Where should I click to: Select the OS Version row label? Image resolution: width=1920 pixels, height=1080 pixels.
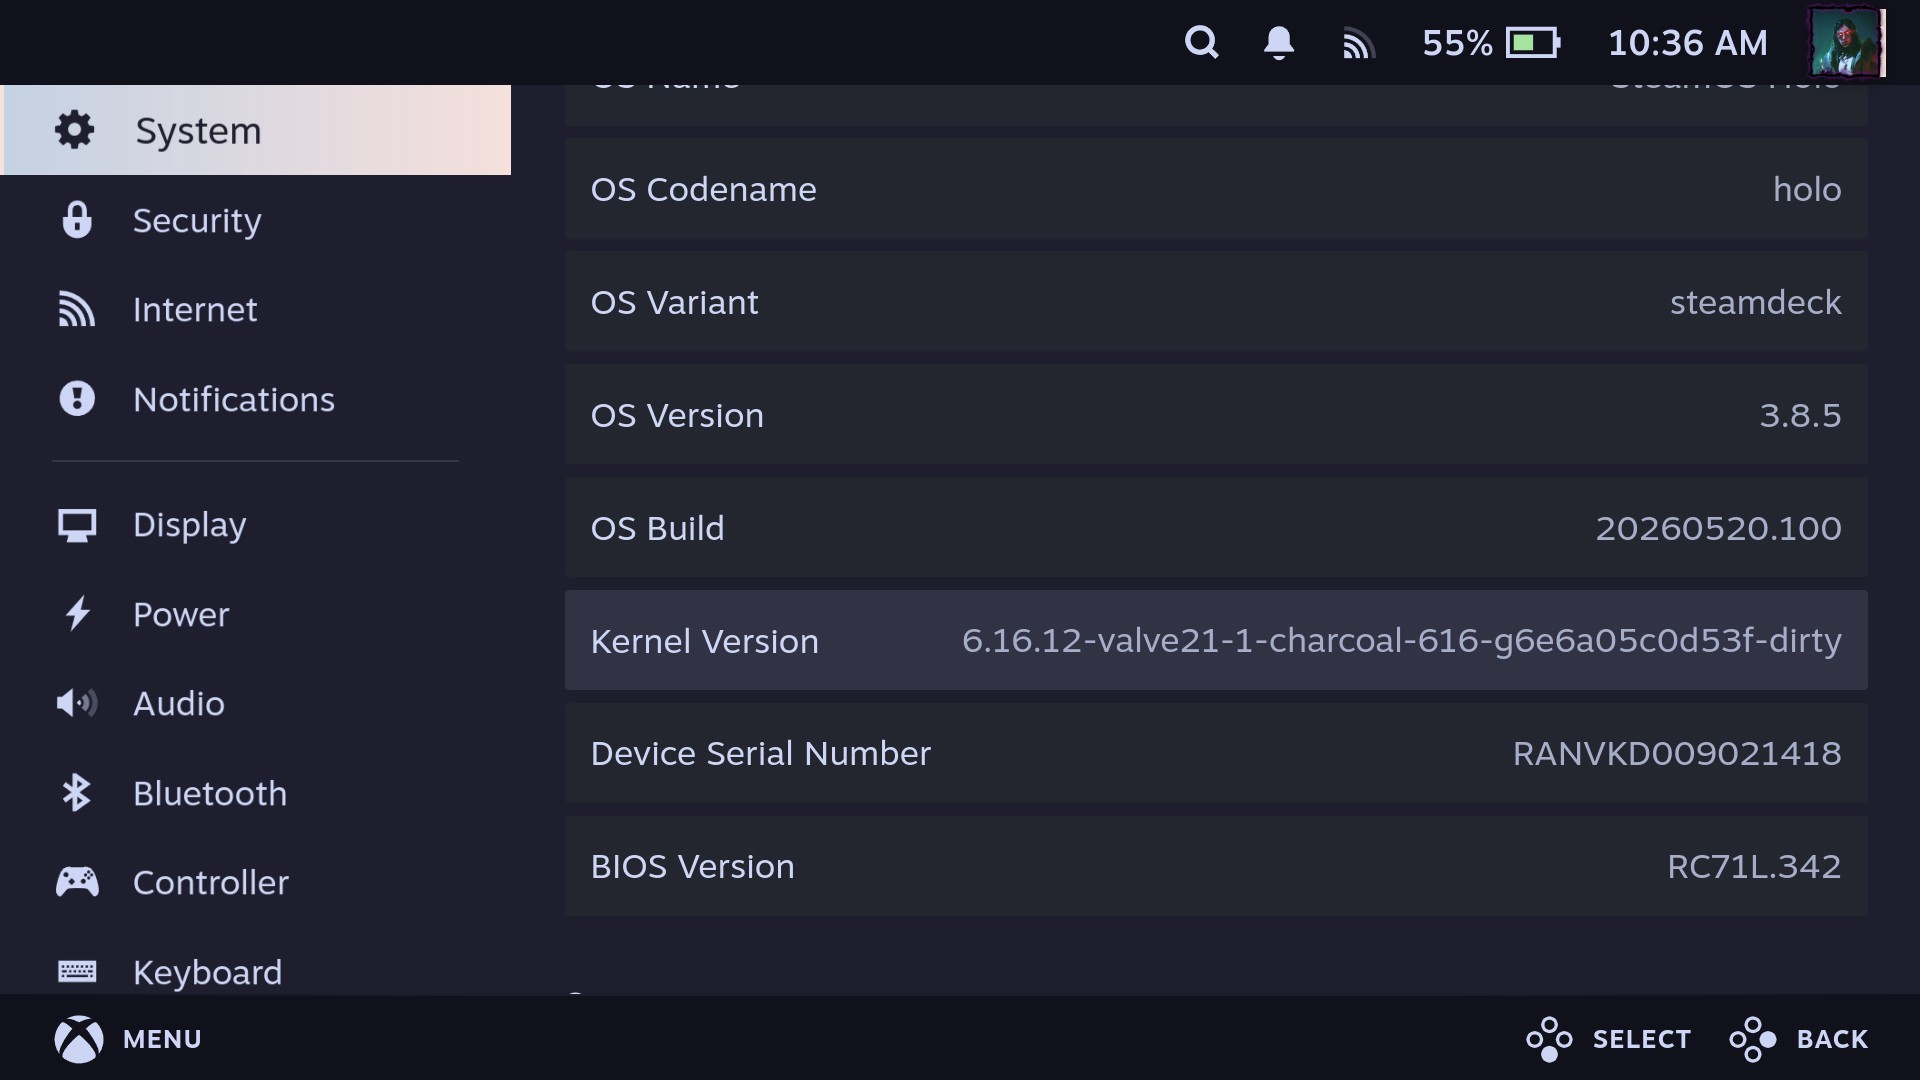pos(677,415)
